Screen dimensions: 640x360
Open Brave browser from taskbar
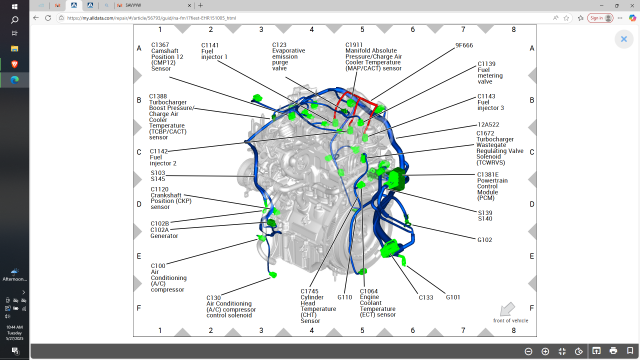[14, 64]
